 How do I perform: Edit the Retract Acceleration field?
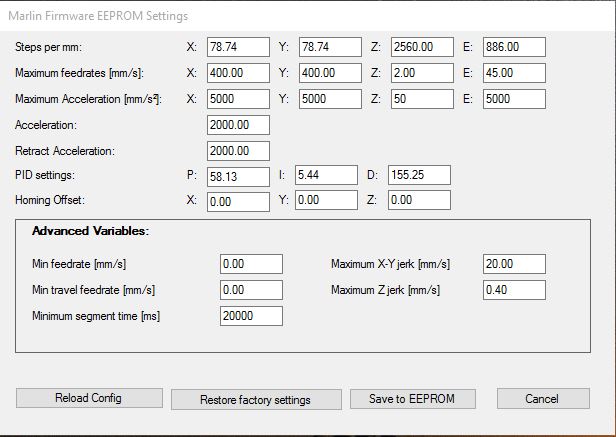pos(238,151)
